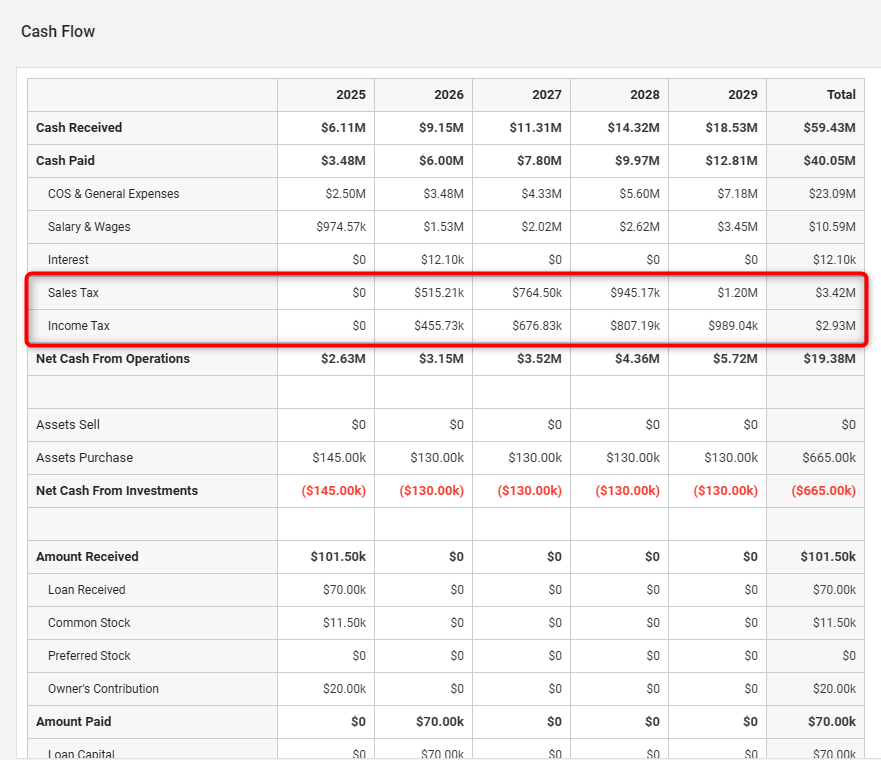
Task: Click the 2029 Cash Received value $18.53M
Action: pos(731,128)
